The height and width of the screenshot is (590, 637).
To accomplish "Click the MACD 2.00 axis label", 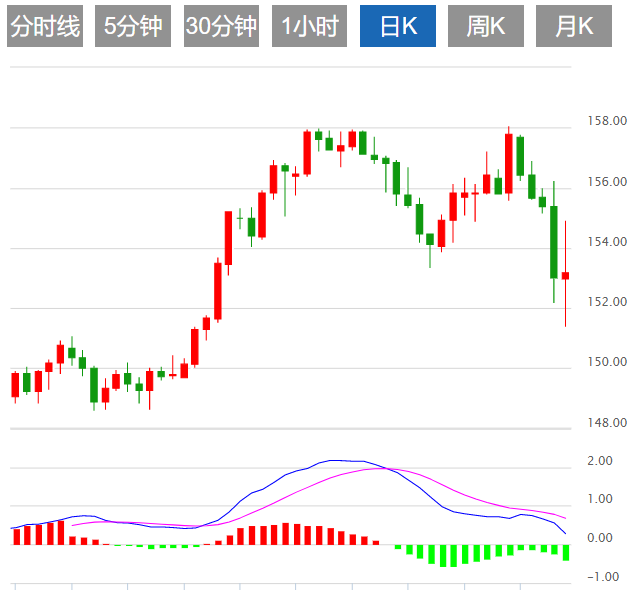I will (x=600, y=461).
